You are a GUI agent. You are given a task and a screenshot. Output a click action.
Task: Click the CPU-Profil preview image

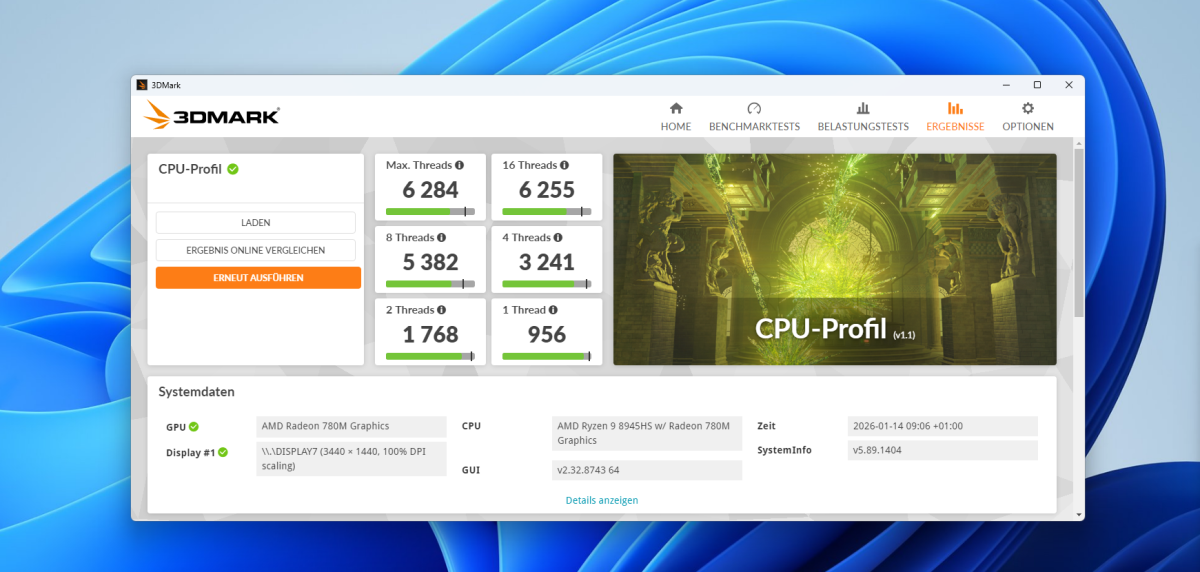835,259
